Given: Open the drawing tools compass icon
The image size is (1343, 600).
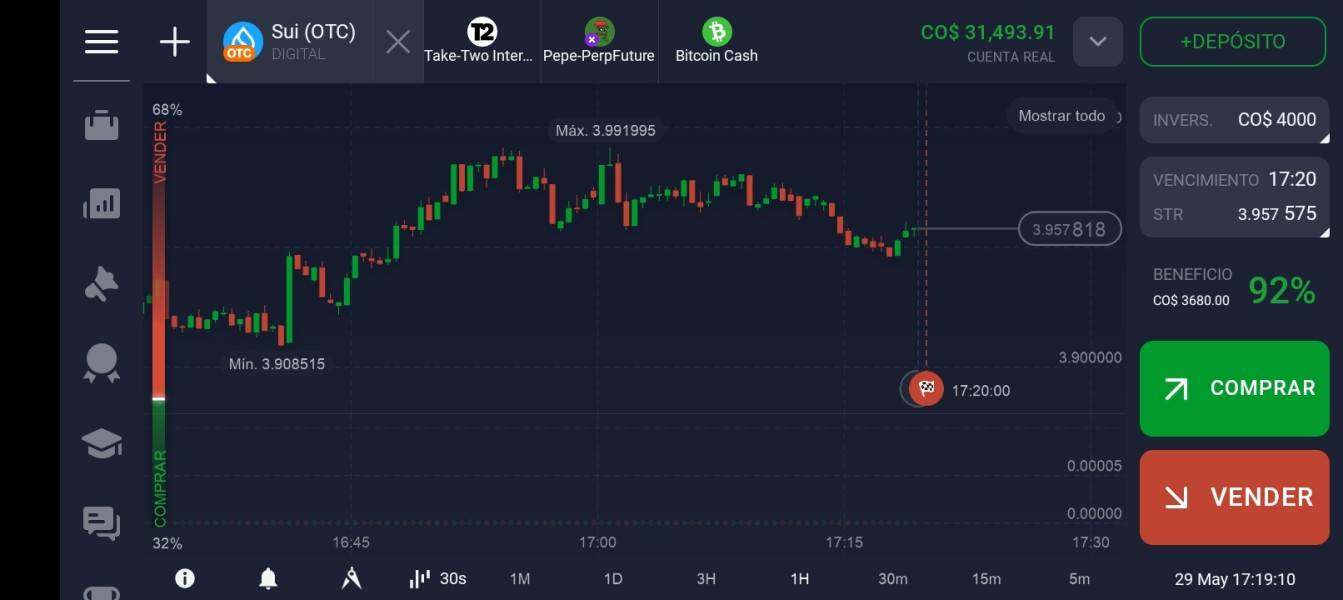Looking at the screenshot, I should pos(351,578).
